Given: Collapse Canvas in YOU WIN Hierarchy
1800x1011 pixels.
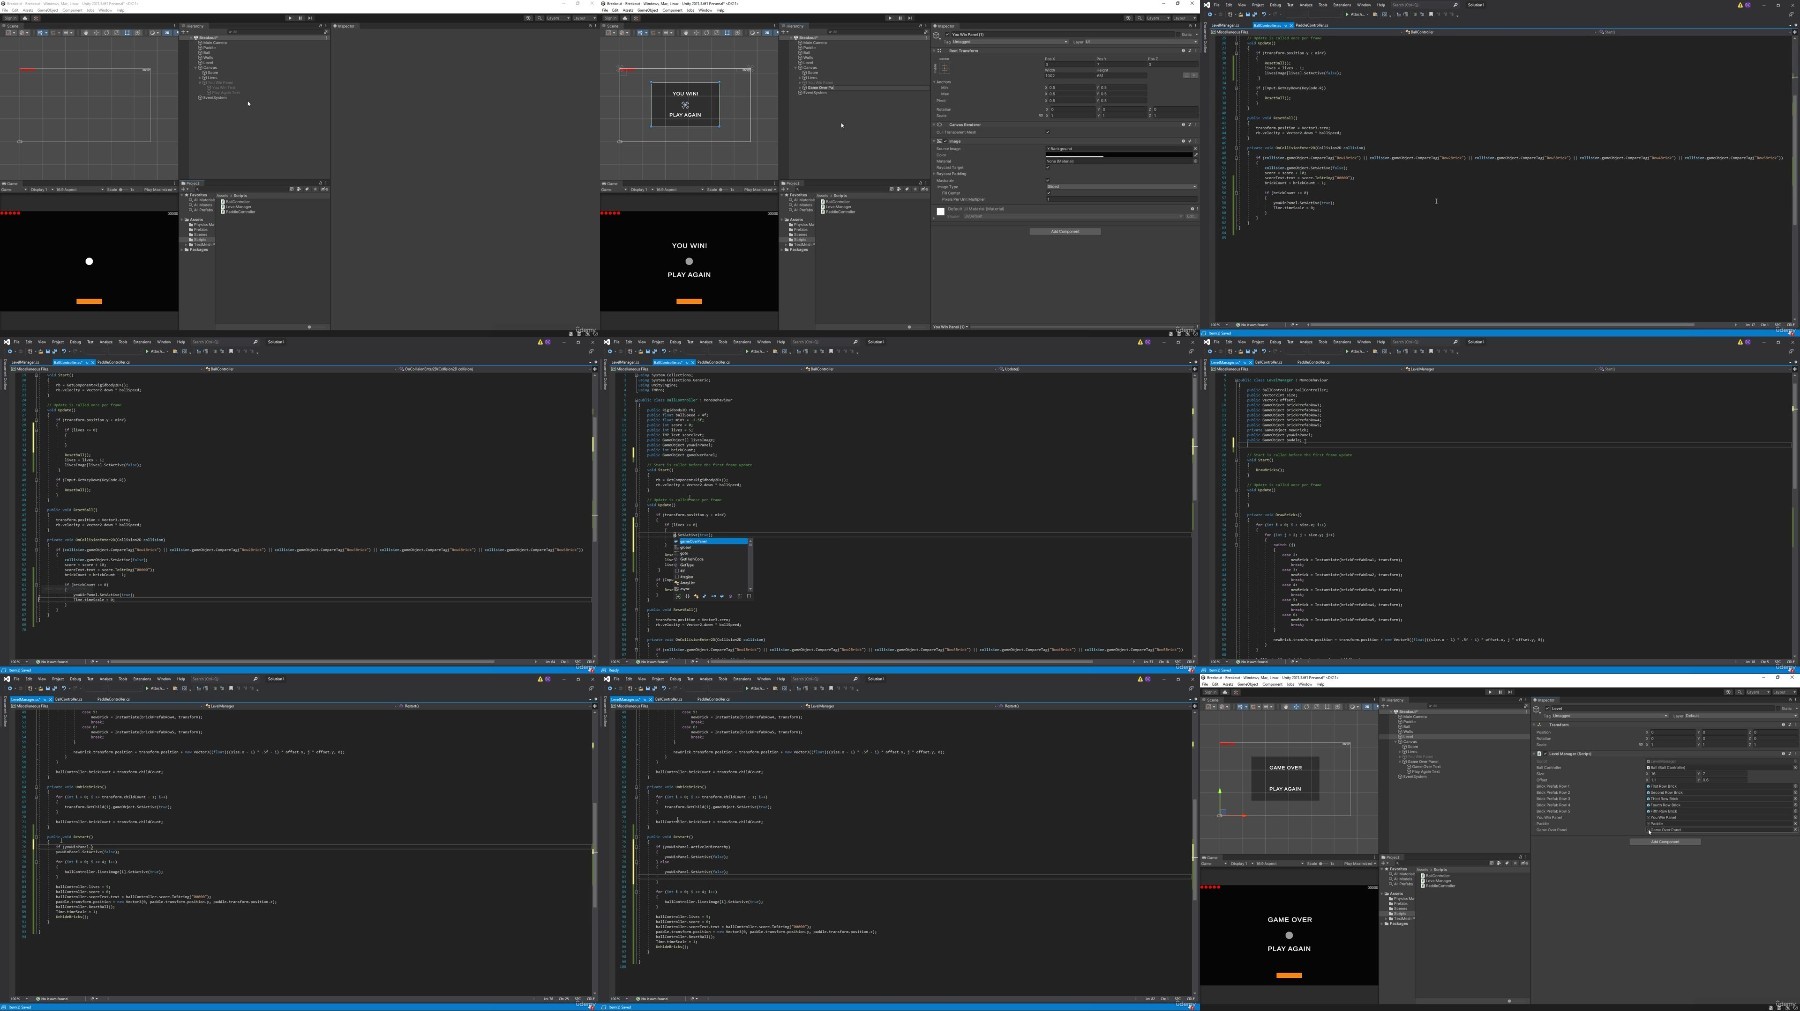Looking at the screenshot, I should click(x=795, y=68).
